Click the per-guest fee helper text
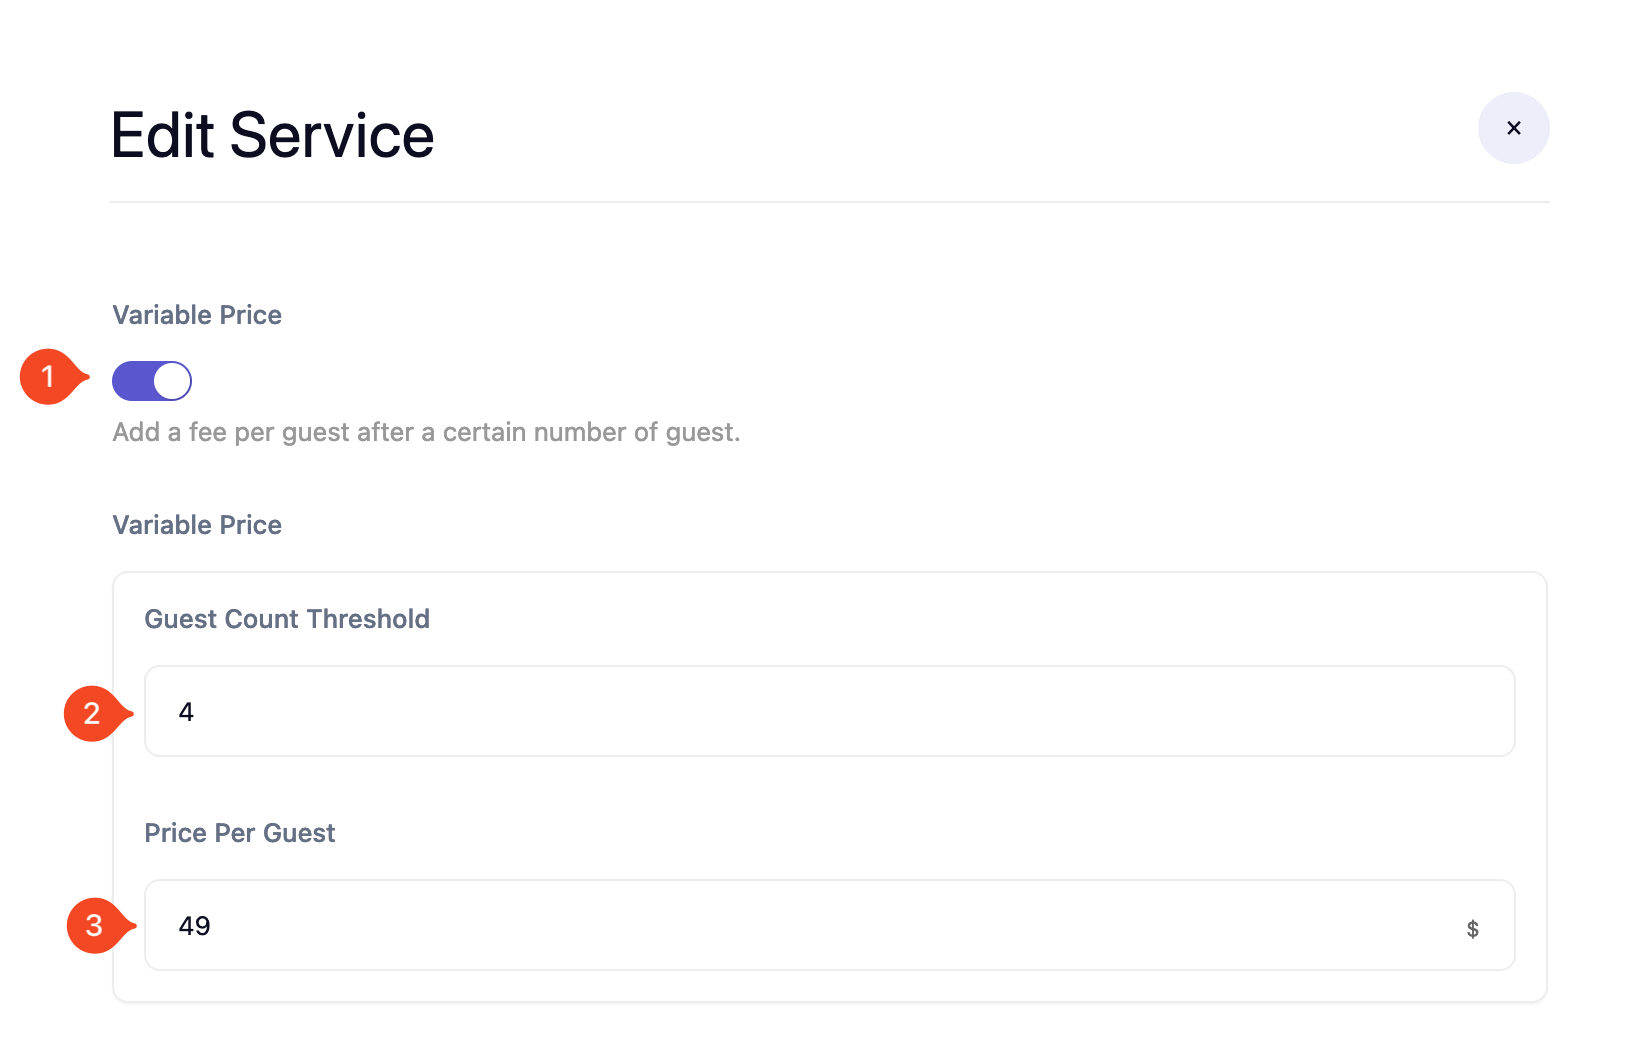This screenshot has width=1638, height=1060. point(426,432)
